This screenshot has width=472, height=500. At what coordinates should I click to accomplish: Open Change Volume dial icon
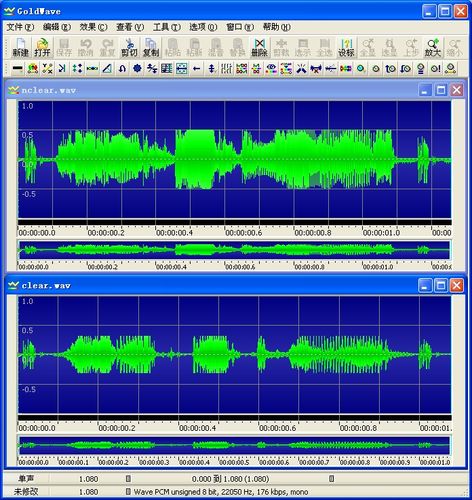pos(376,69)
